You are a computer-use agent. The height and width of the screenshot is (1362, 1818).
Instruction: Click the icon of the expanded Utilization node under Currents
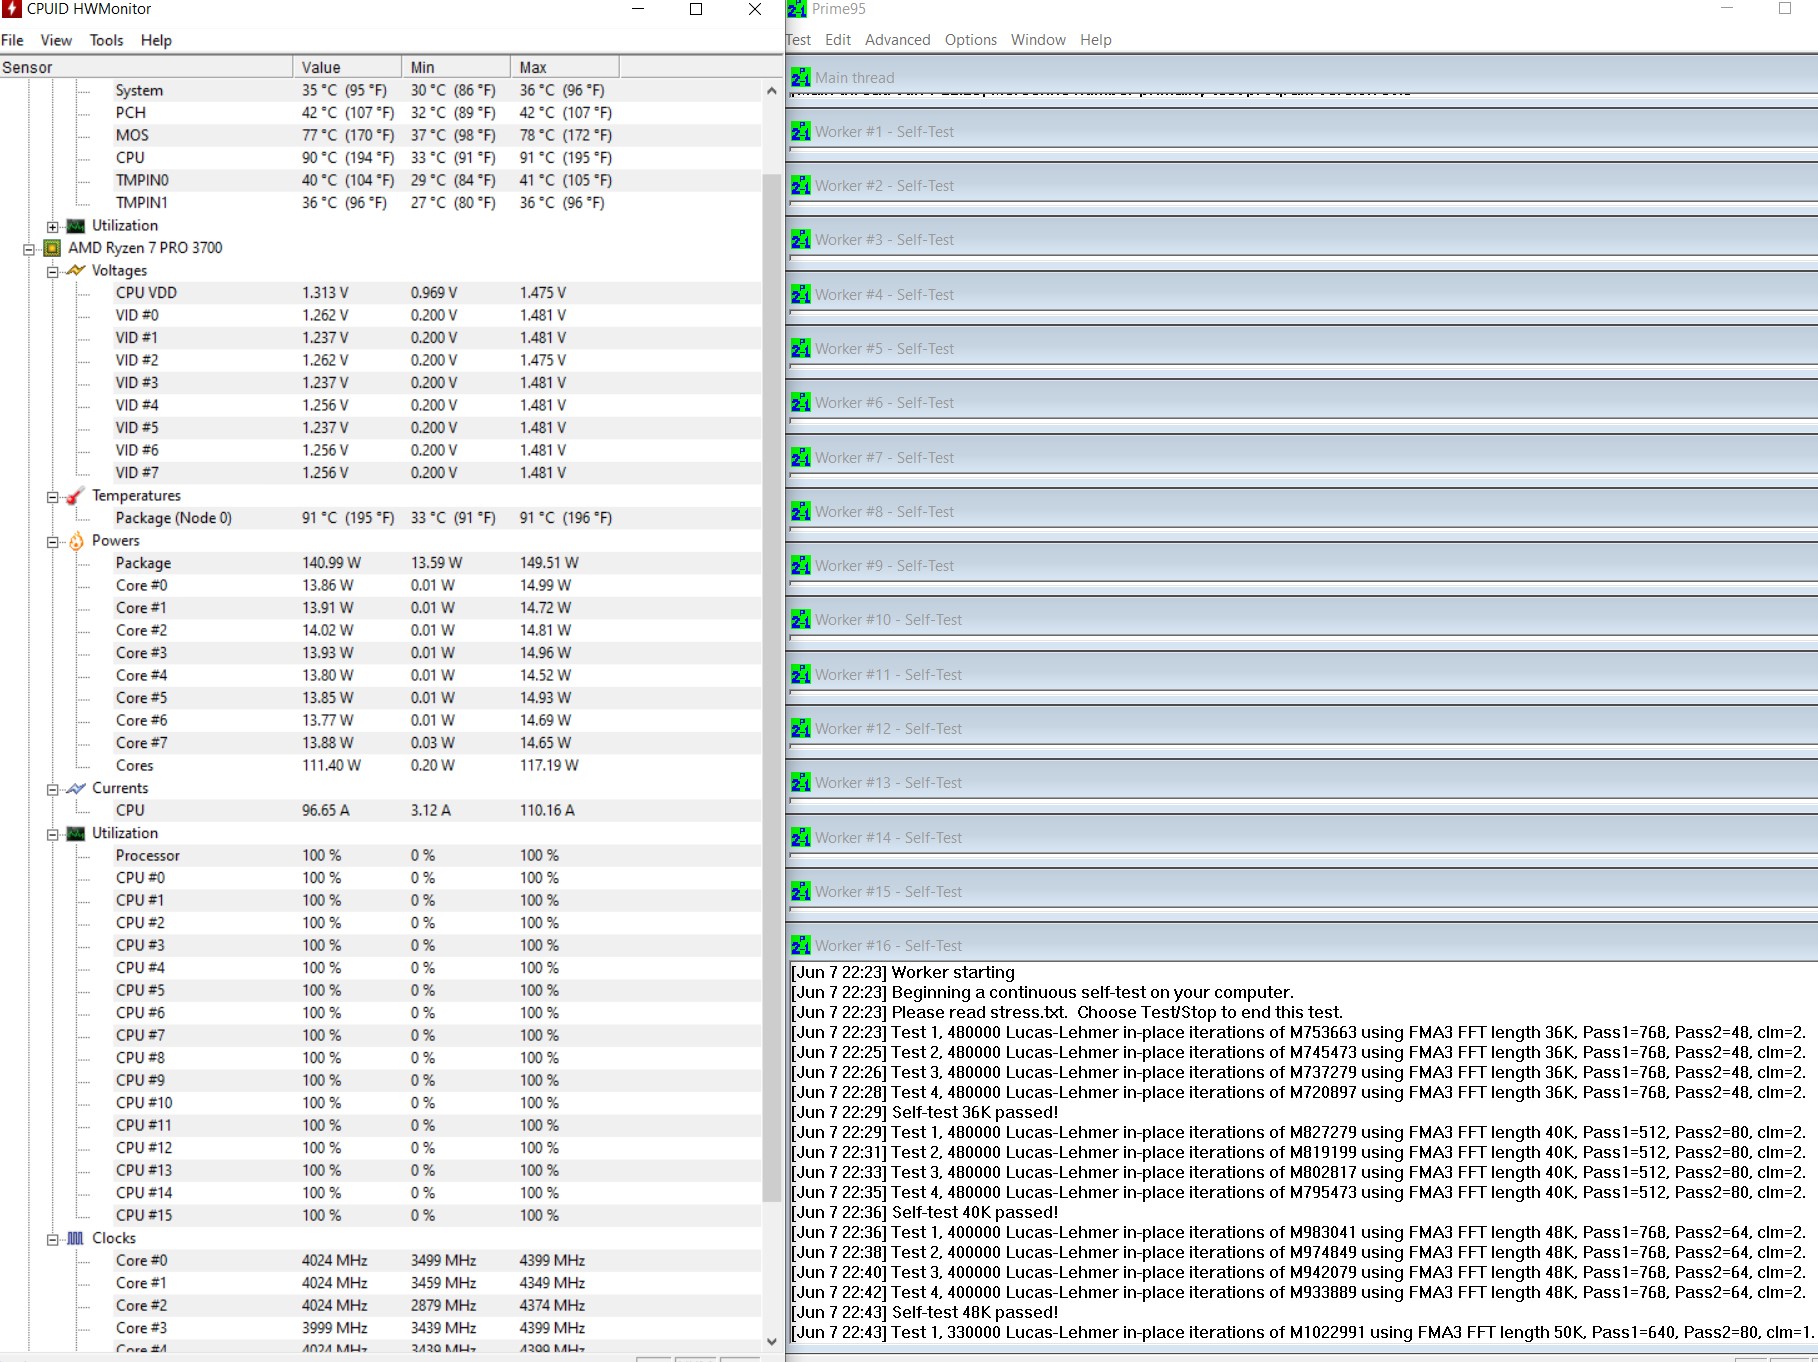pyautogui.click(x=76, y=833)
